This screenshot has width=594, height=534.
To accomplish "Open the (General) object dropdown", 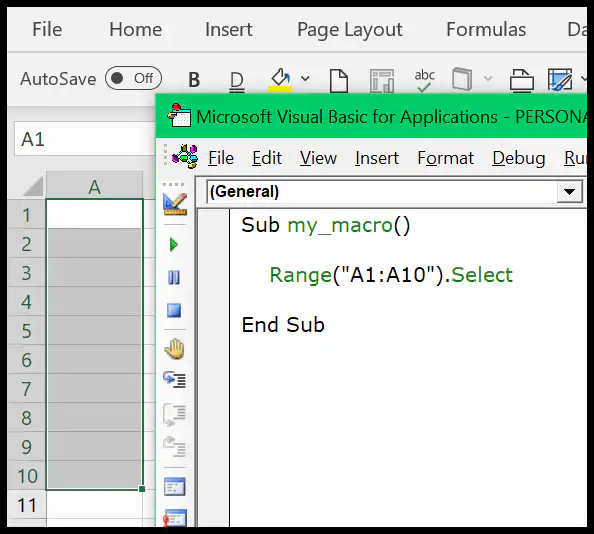I will coord(569,192).
